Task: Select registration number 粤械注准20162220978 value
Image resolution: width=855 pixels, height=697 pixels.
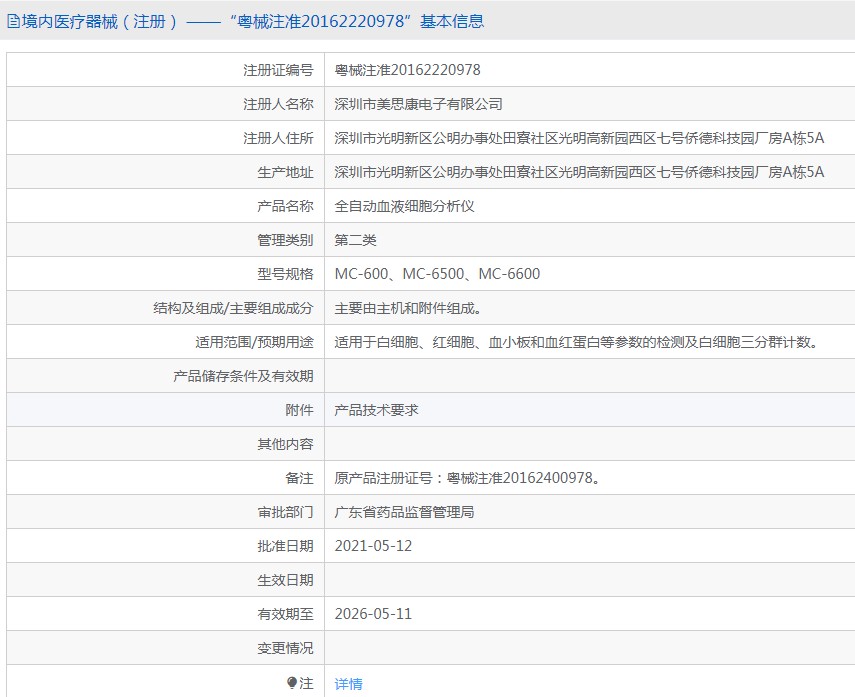Action: coord(407,70)
